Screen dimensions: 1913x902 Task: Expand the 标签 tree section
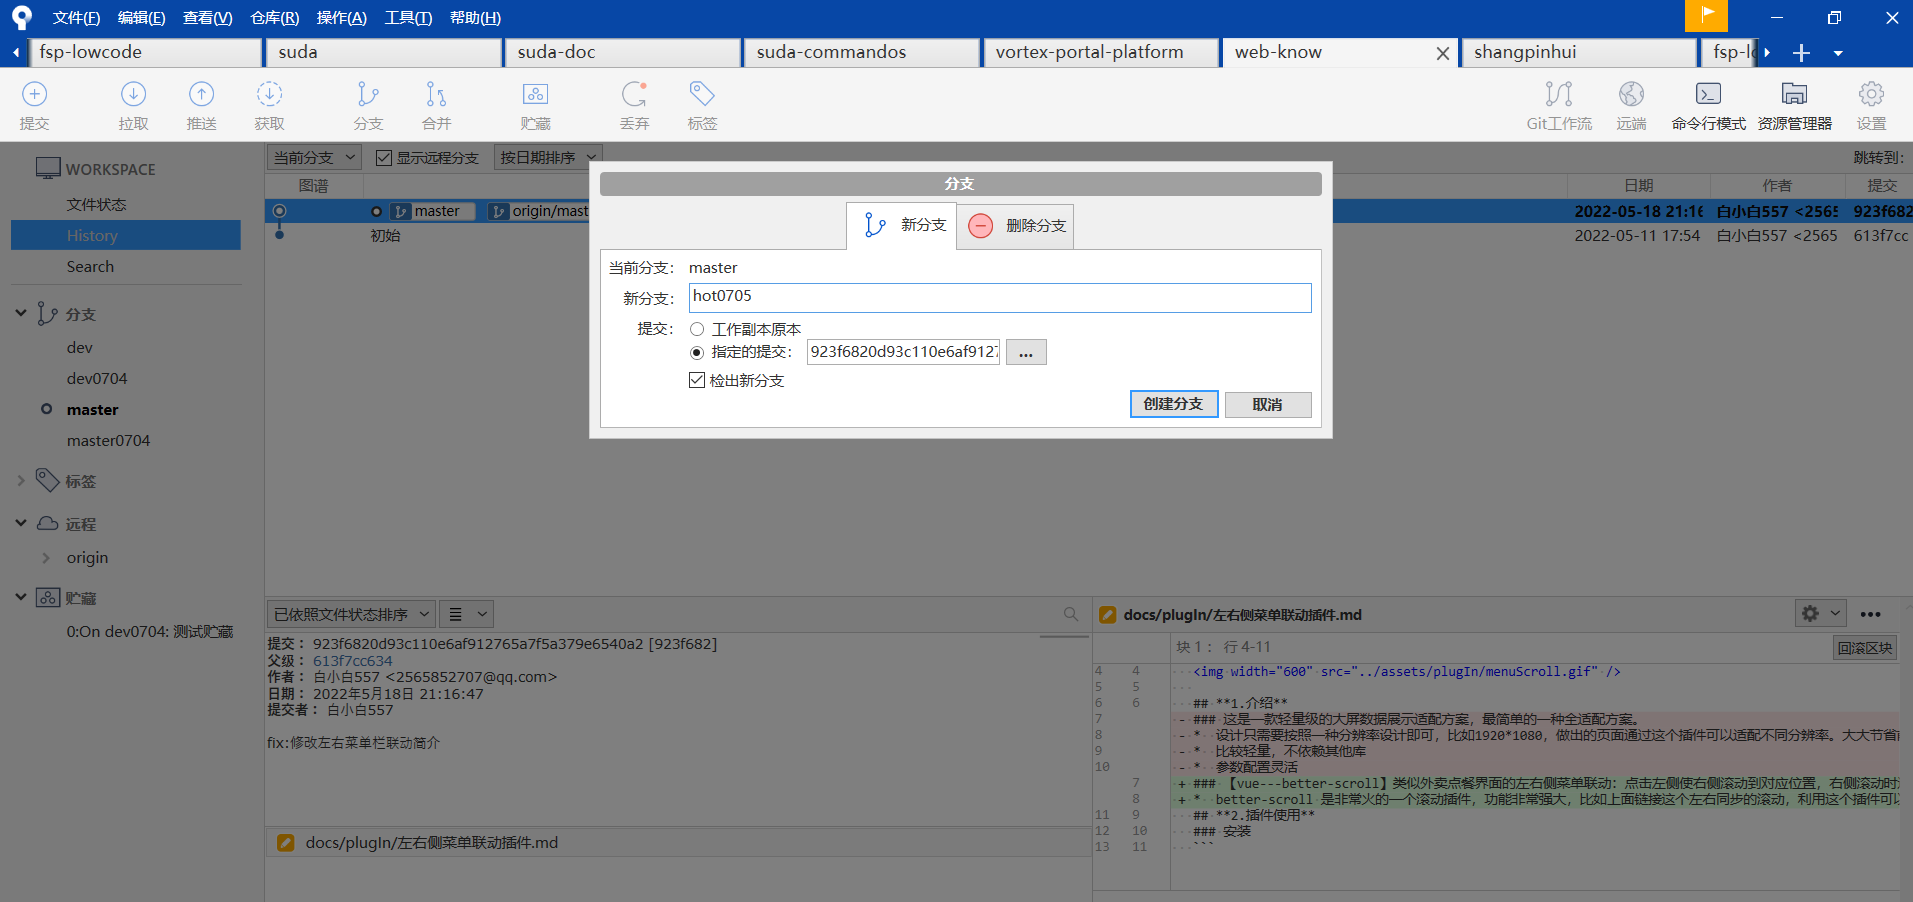[x=21, y=481]
